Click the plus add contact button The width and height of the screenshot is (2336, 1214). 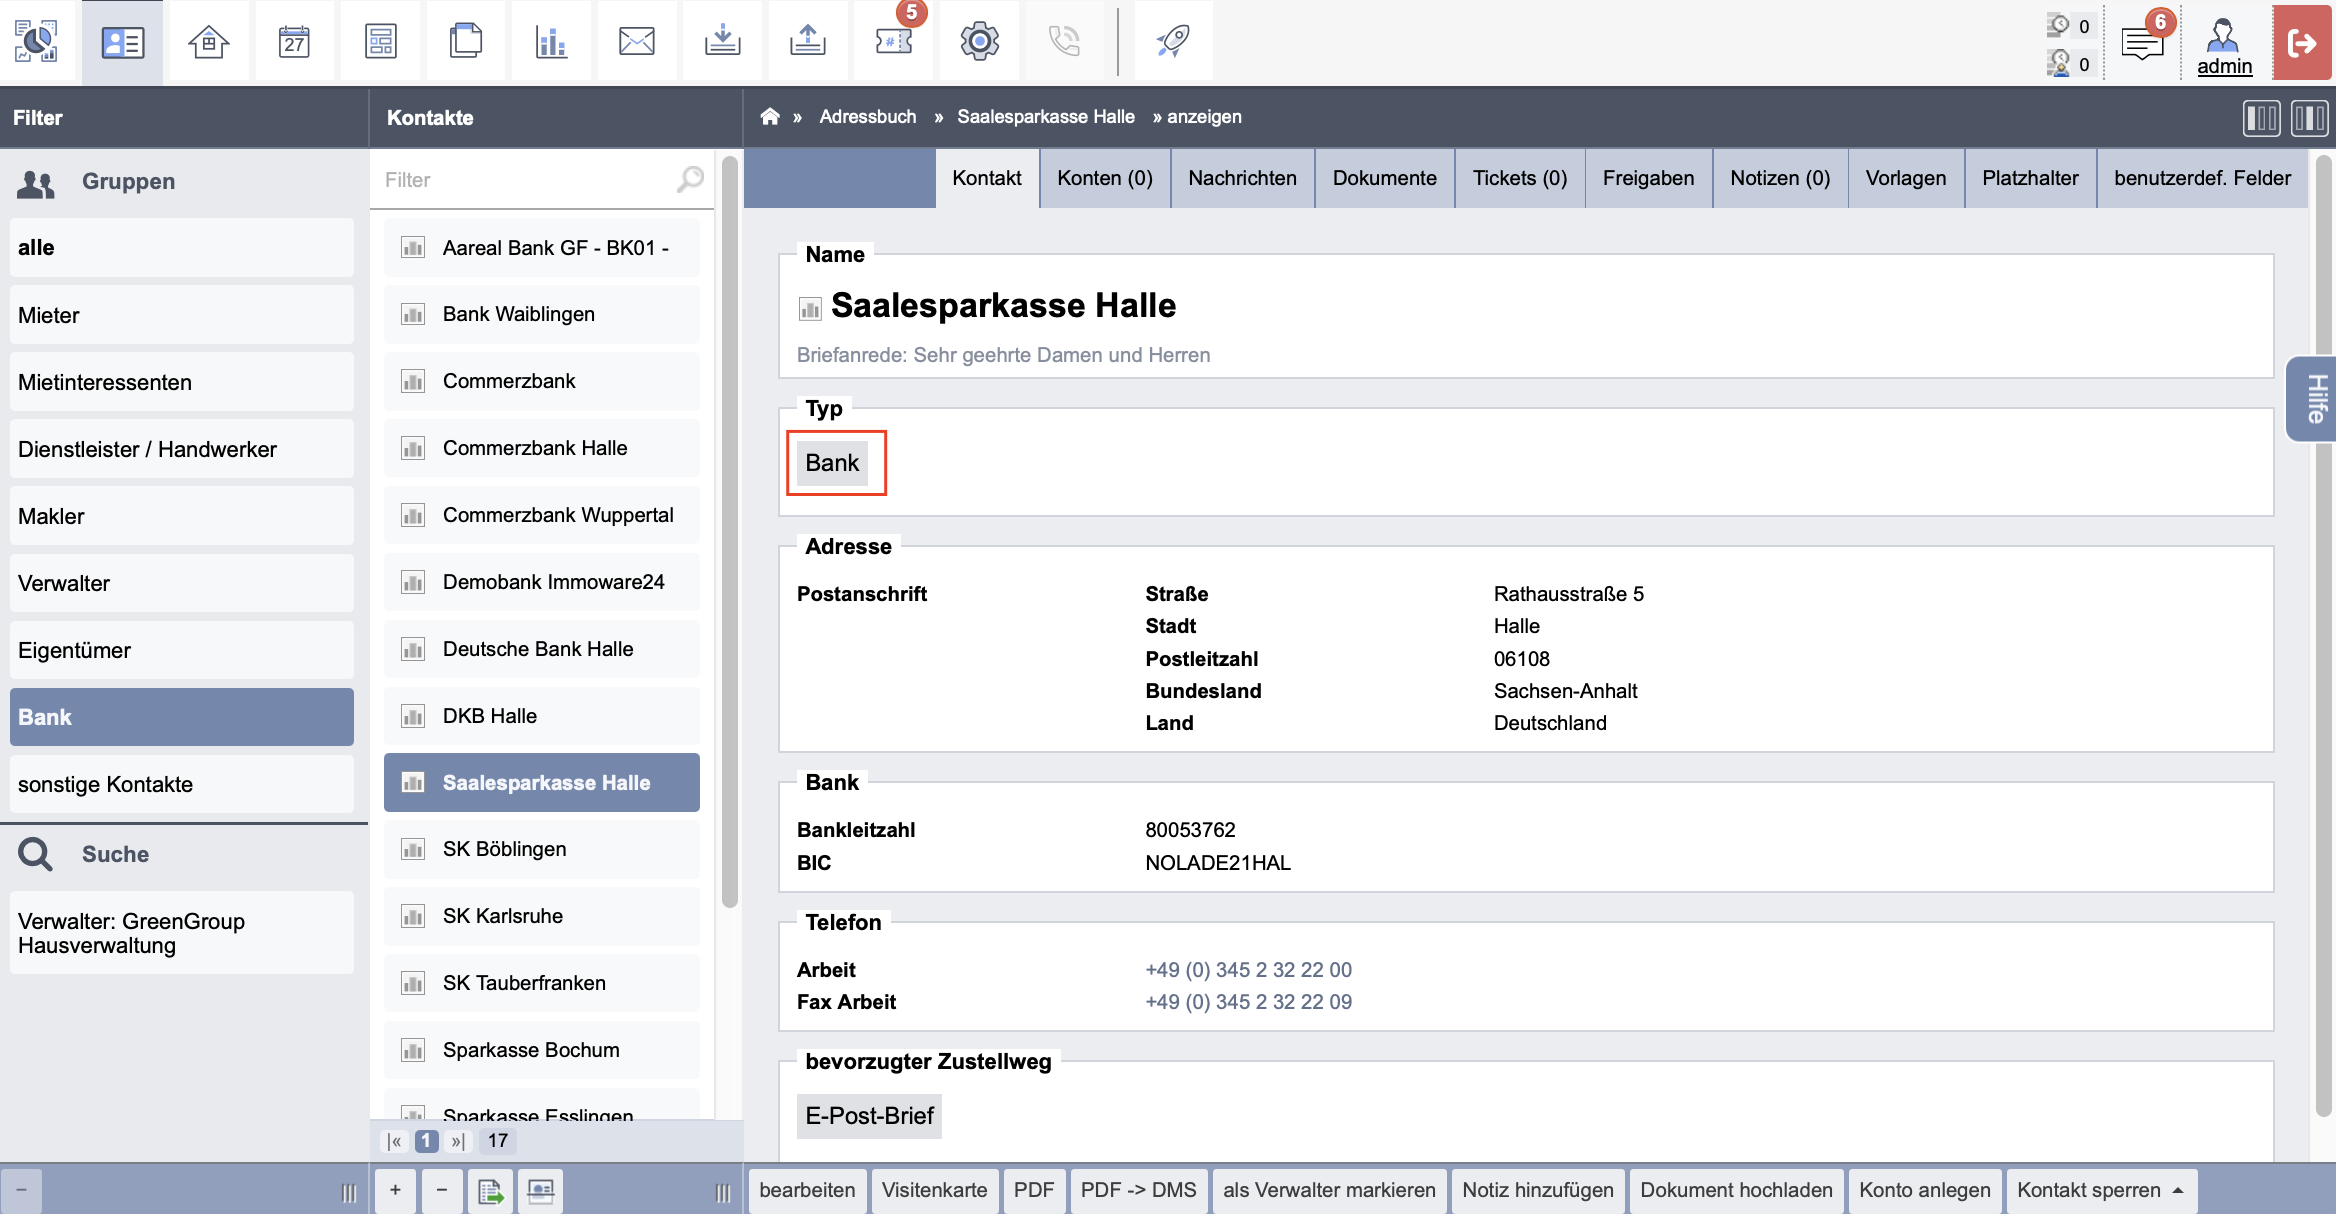coord(396,1190)
